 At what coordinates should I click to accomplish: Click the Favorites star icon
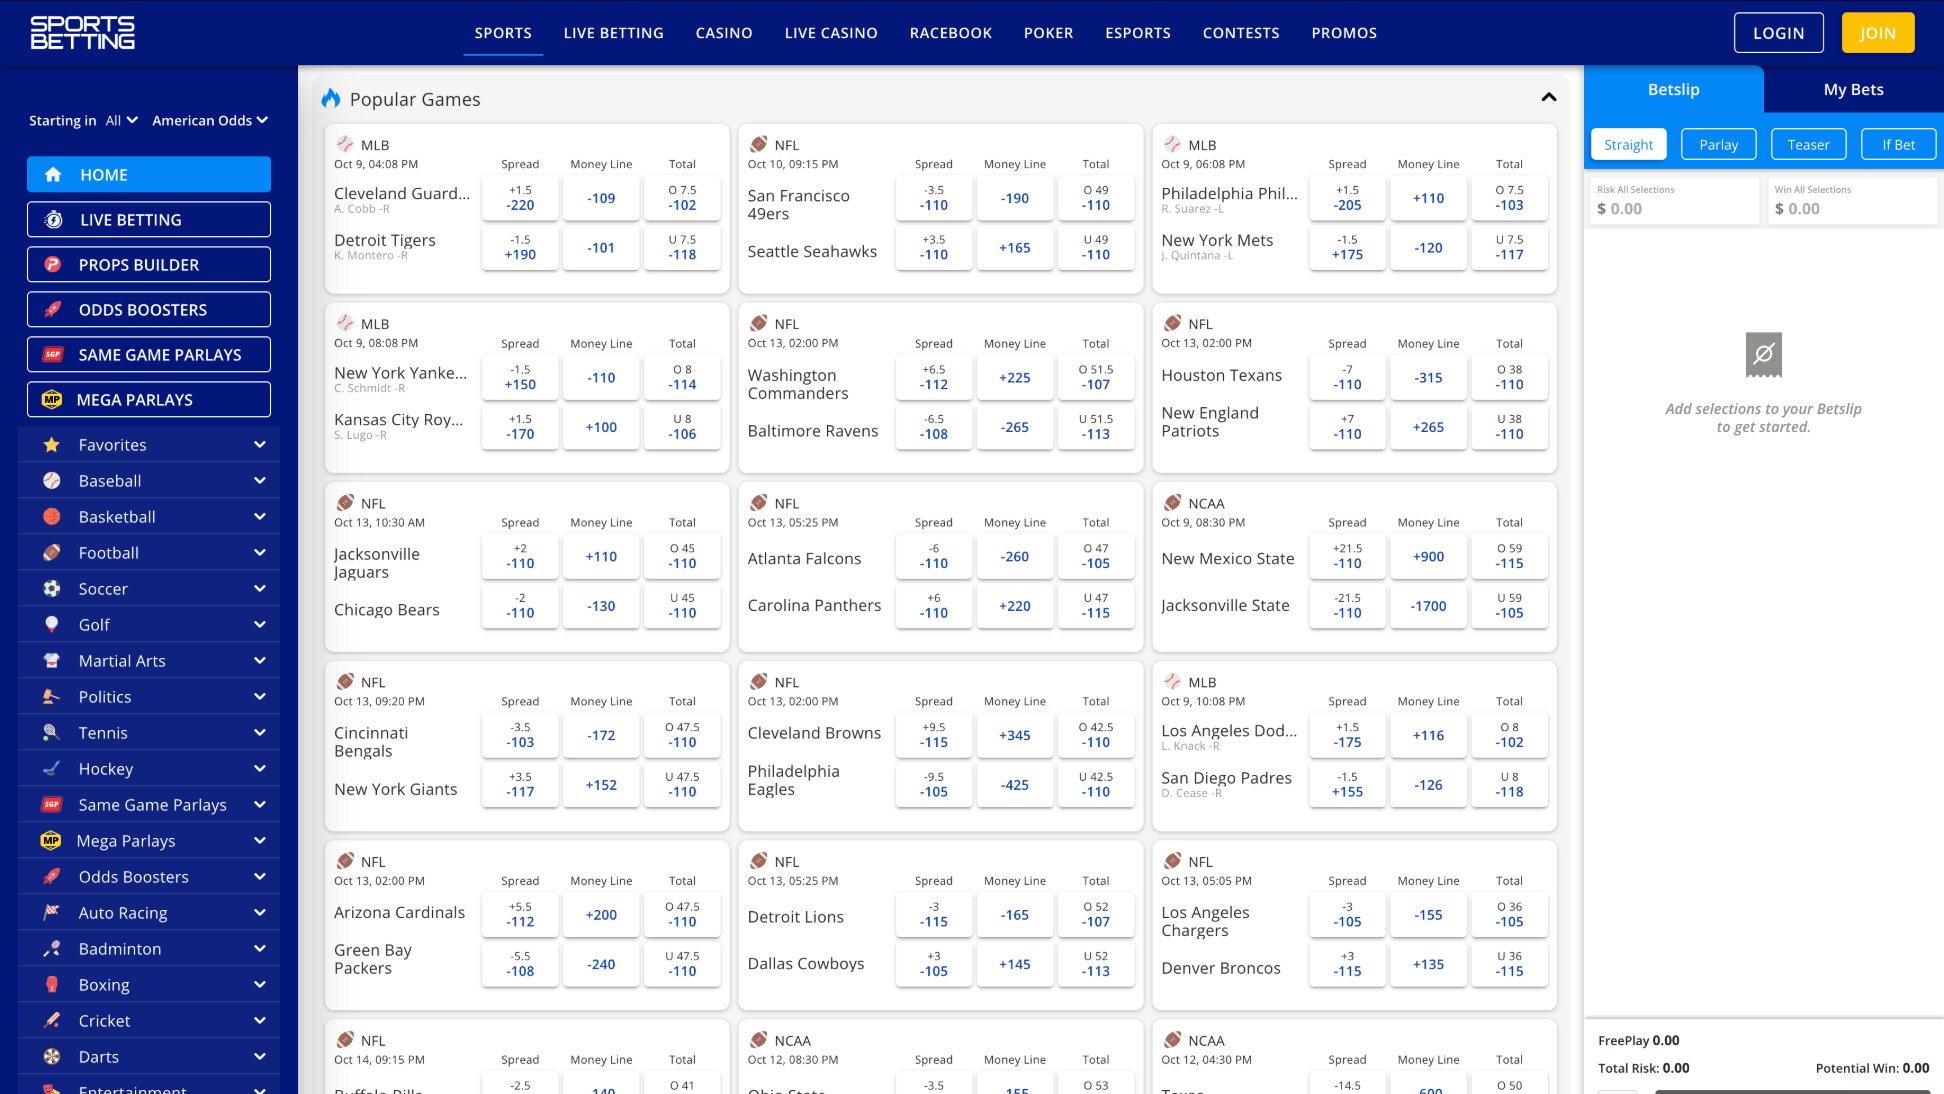point(52,445)
